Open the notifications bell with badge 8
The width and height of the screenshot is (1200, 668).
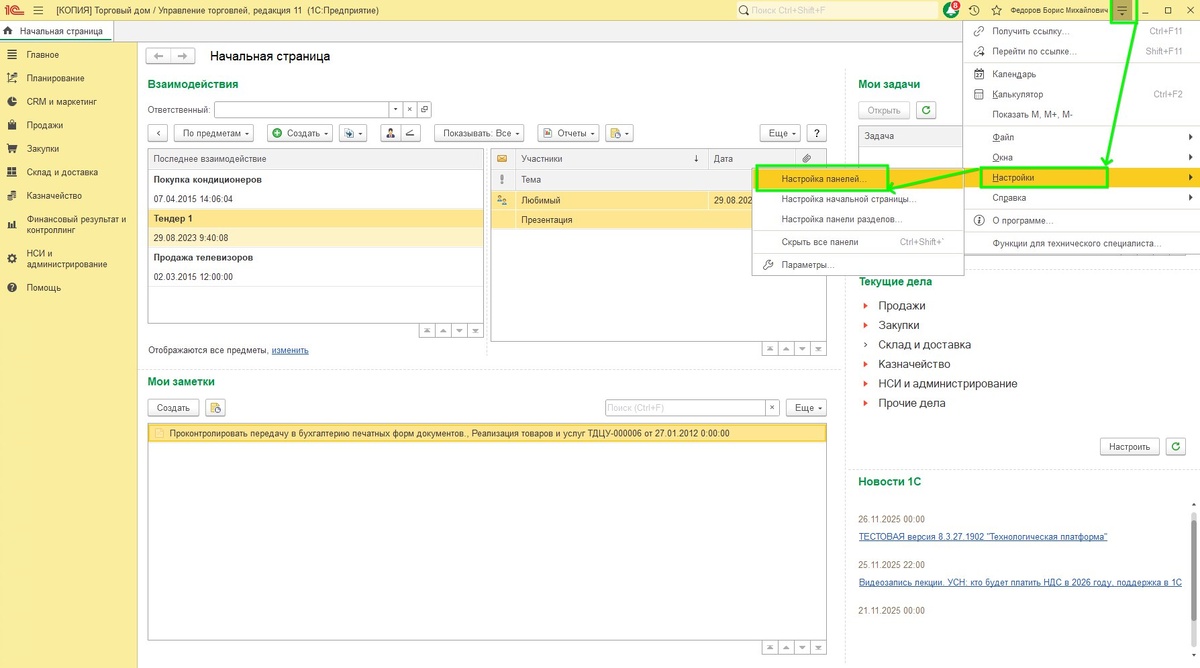pos(951,10)
